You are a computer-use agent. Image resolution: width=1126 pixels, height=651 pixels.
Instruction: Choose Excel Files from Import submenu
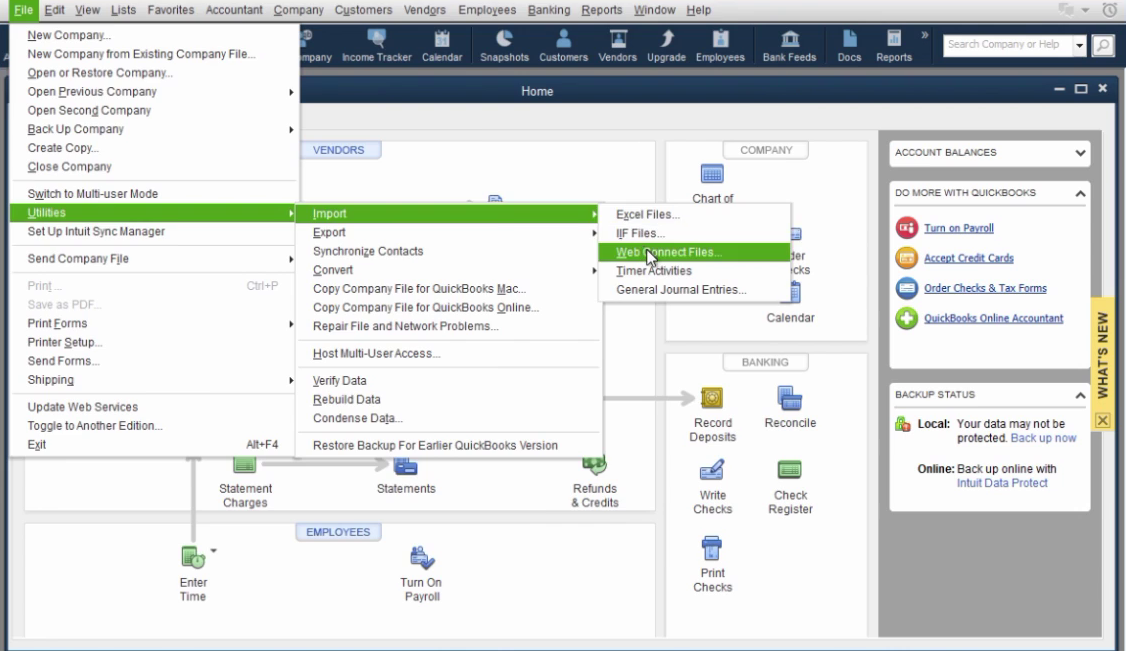(x=694, y=215)
